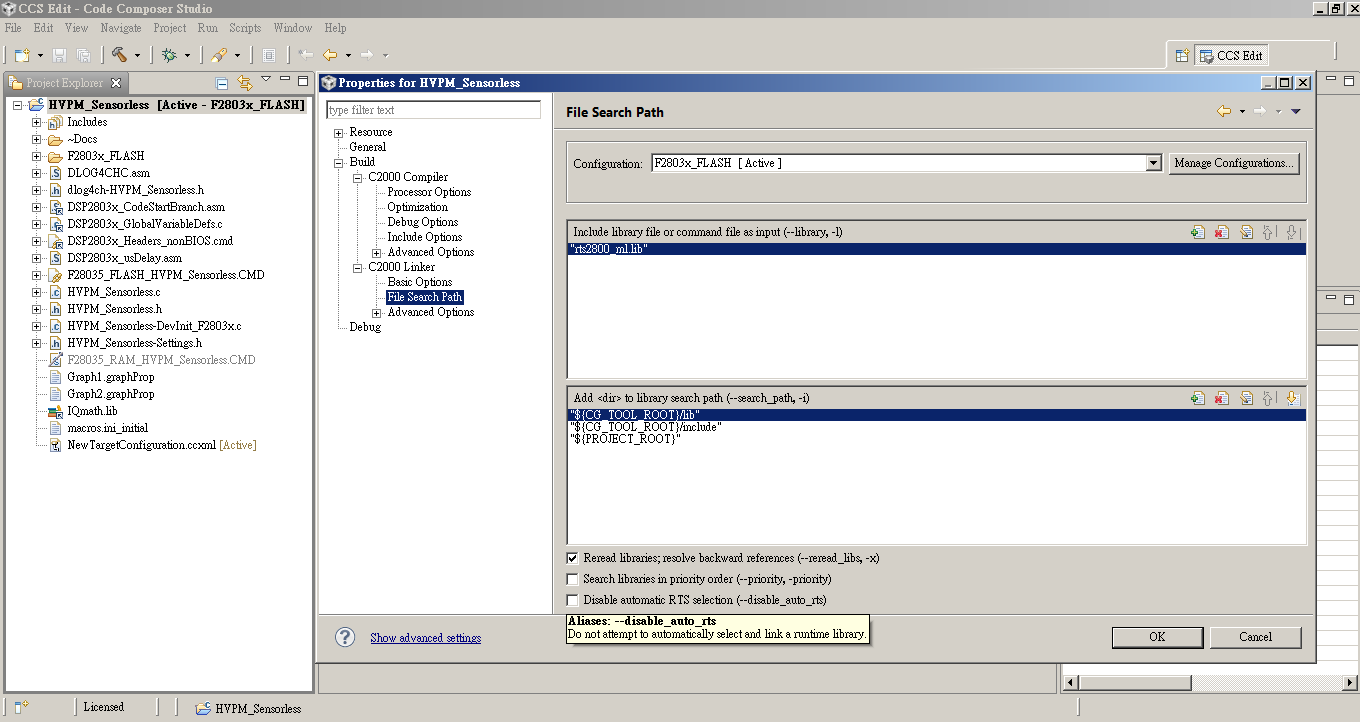Image resolution: width=1360 pixels, height=722 pixels.
Task: Open the Window menu
Action: (293, 28)
